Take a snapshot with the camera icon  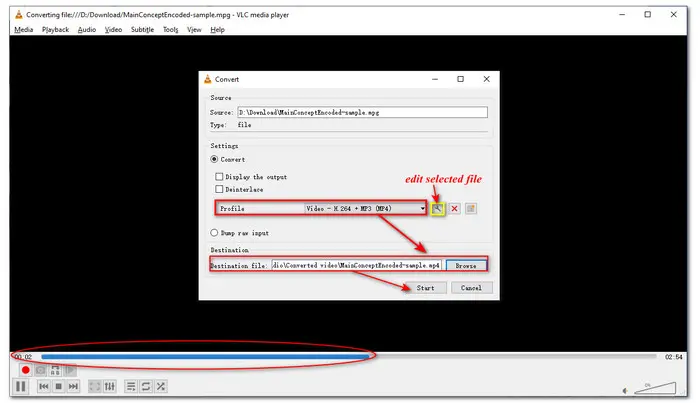tap(40, 370)
